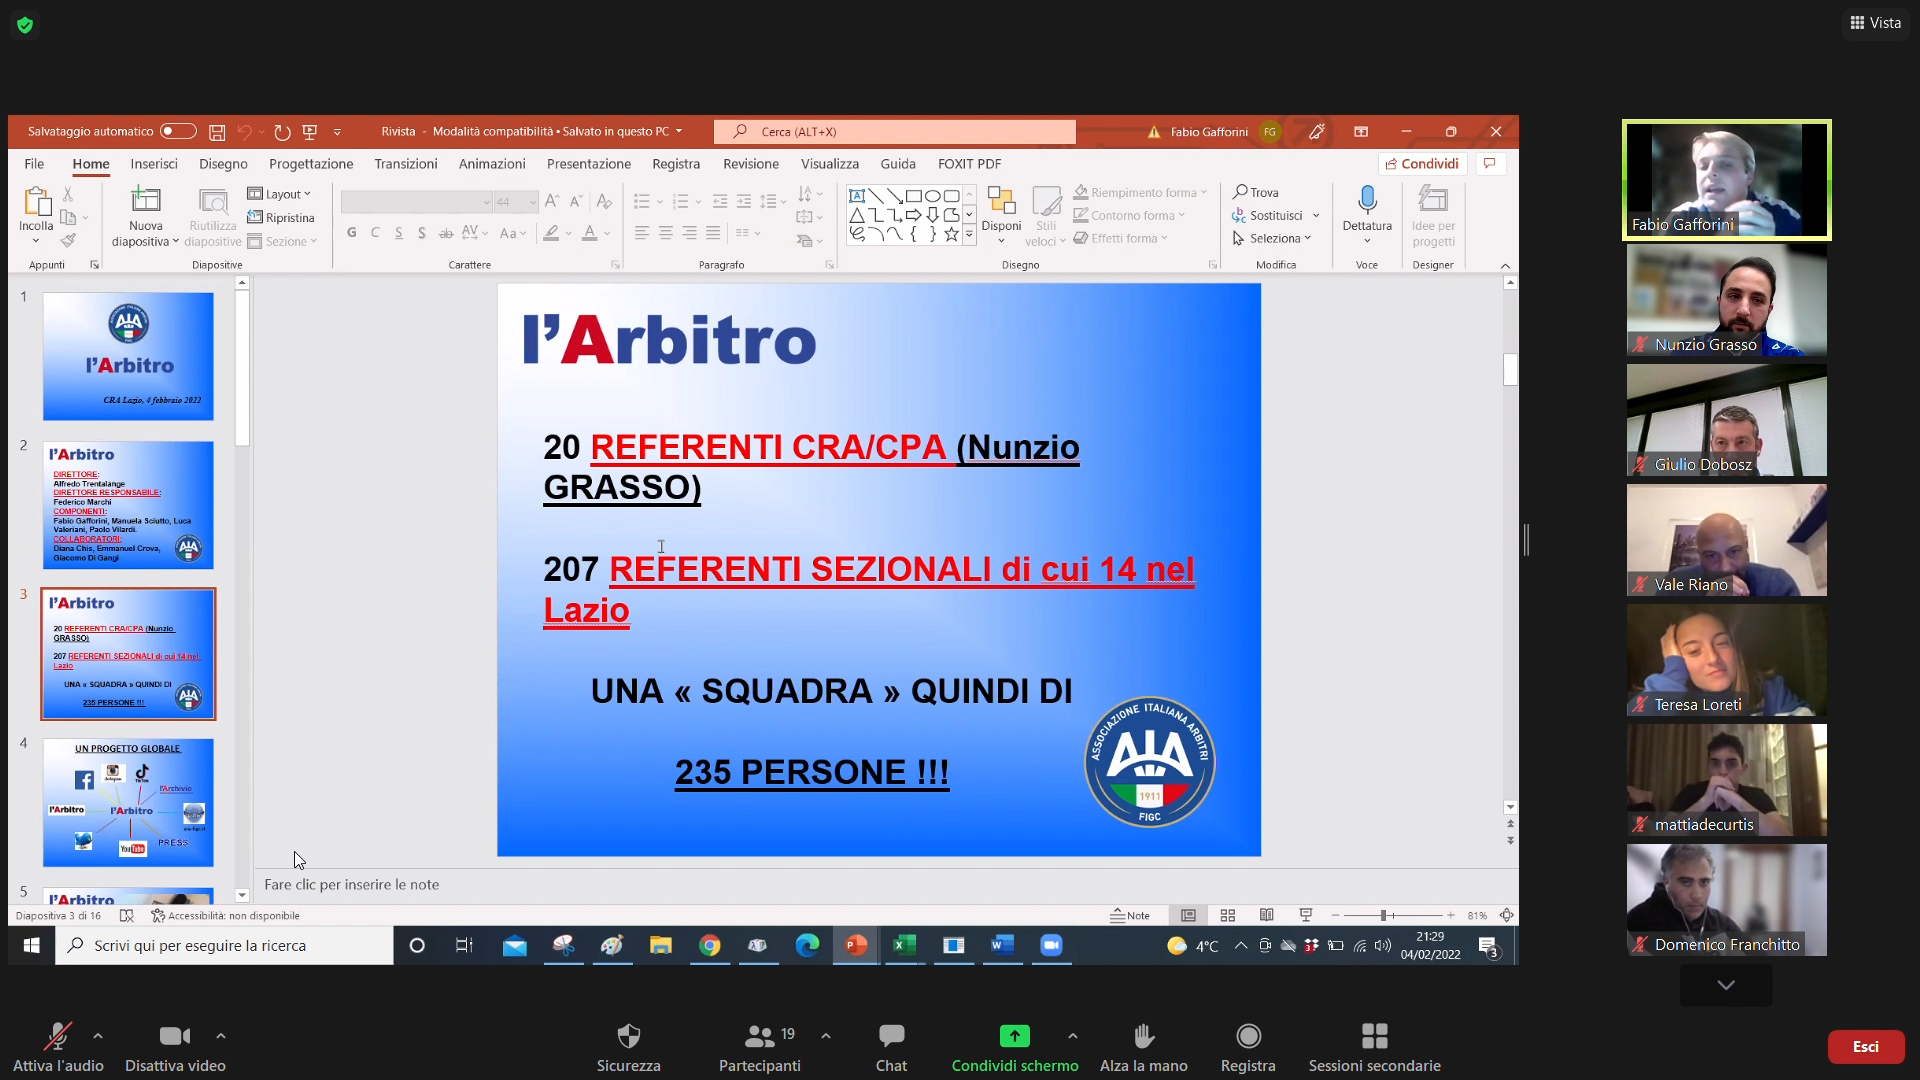
Task: Toggle Note pane in status bar
Action: point(1130,915)
